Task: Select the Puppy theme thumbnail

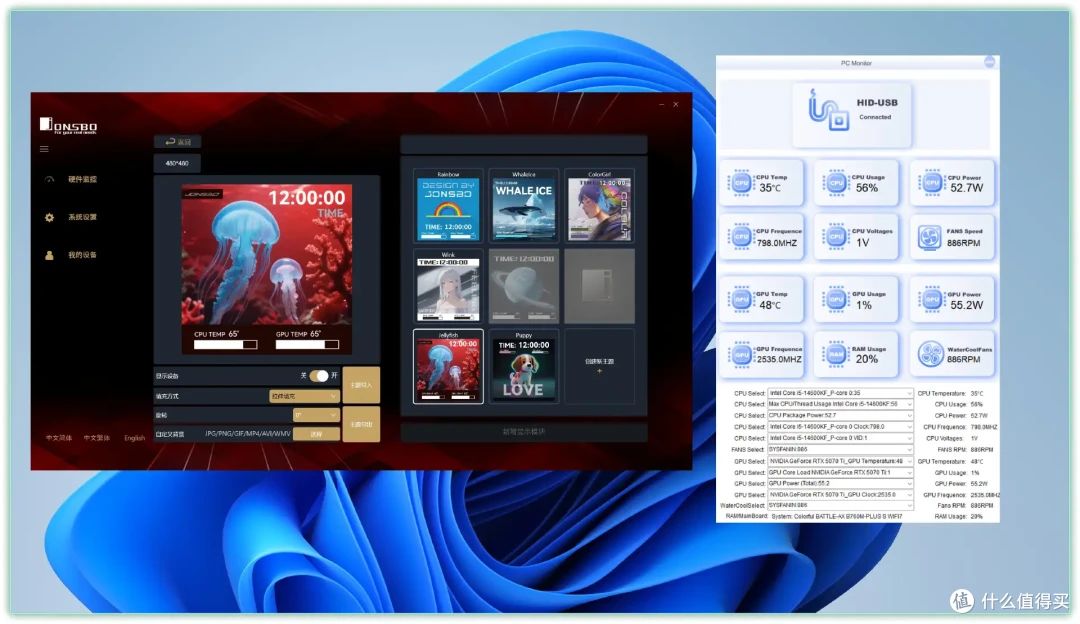Action: pyautogui.click(x=524, y=366)
